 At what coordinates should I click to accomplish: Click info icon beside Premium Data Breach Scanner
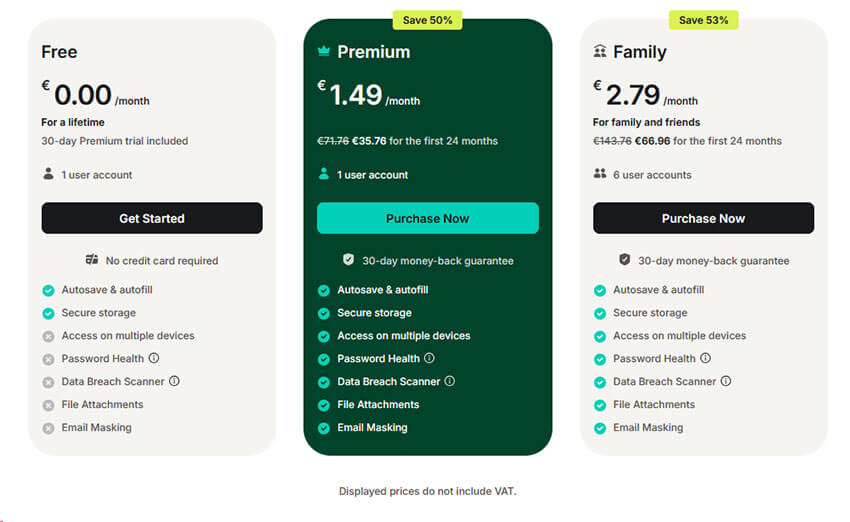[450, 381]
